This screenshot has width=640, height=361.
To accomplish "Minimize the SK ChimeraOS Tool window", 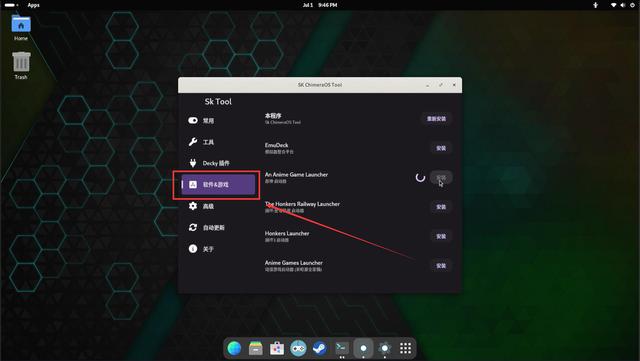I will [427, 85].
